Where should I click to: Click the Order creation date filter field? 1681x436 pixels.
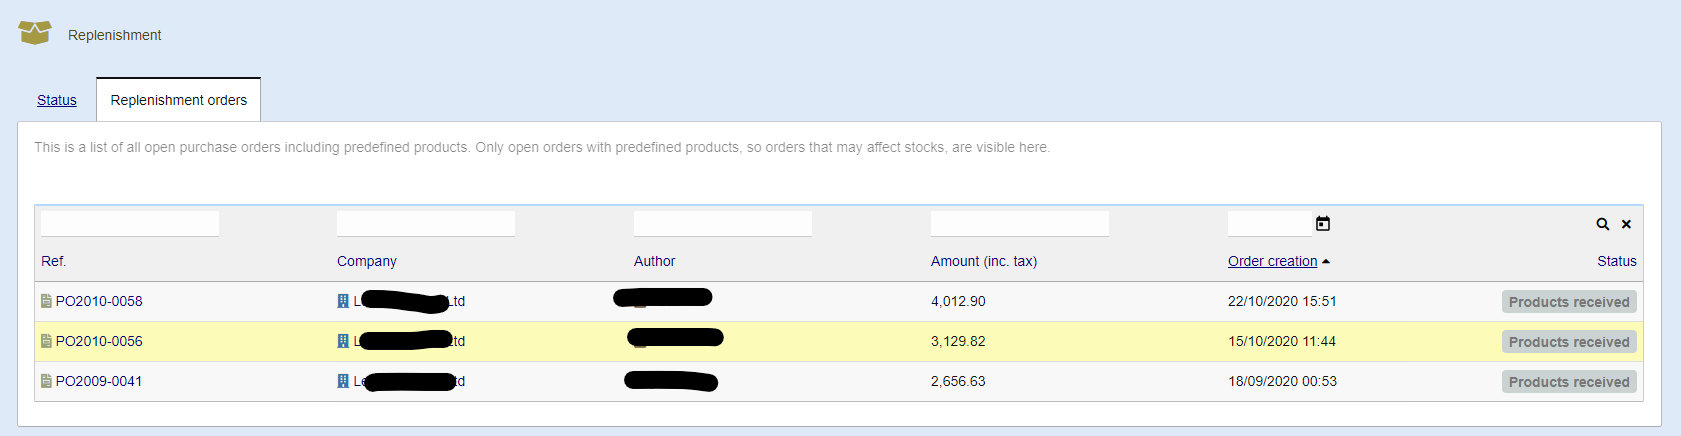pyautogui.click(x=1269, y=224)
